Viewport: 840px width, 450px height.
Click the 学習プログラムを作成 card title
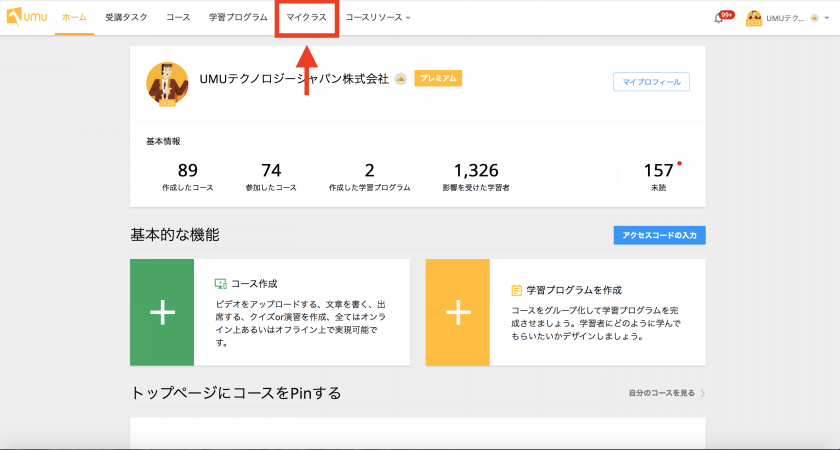pos(574,290)
